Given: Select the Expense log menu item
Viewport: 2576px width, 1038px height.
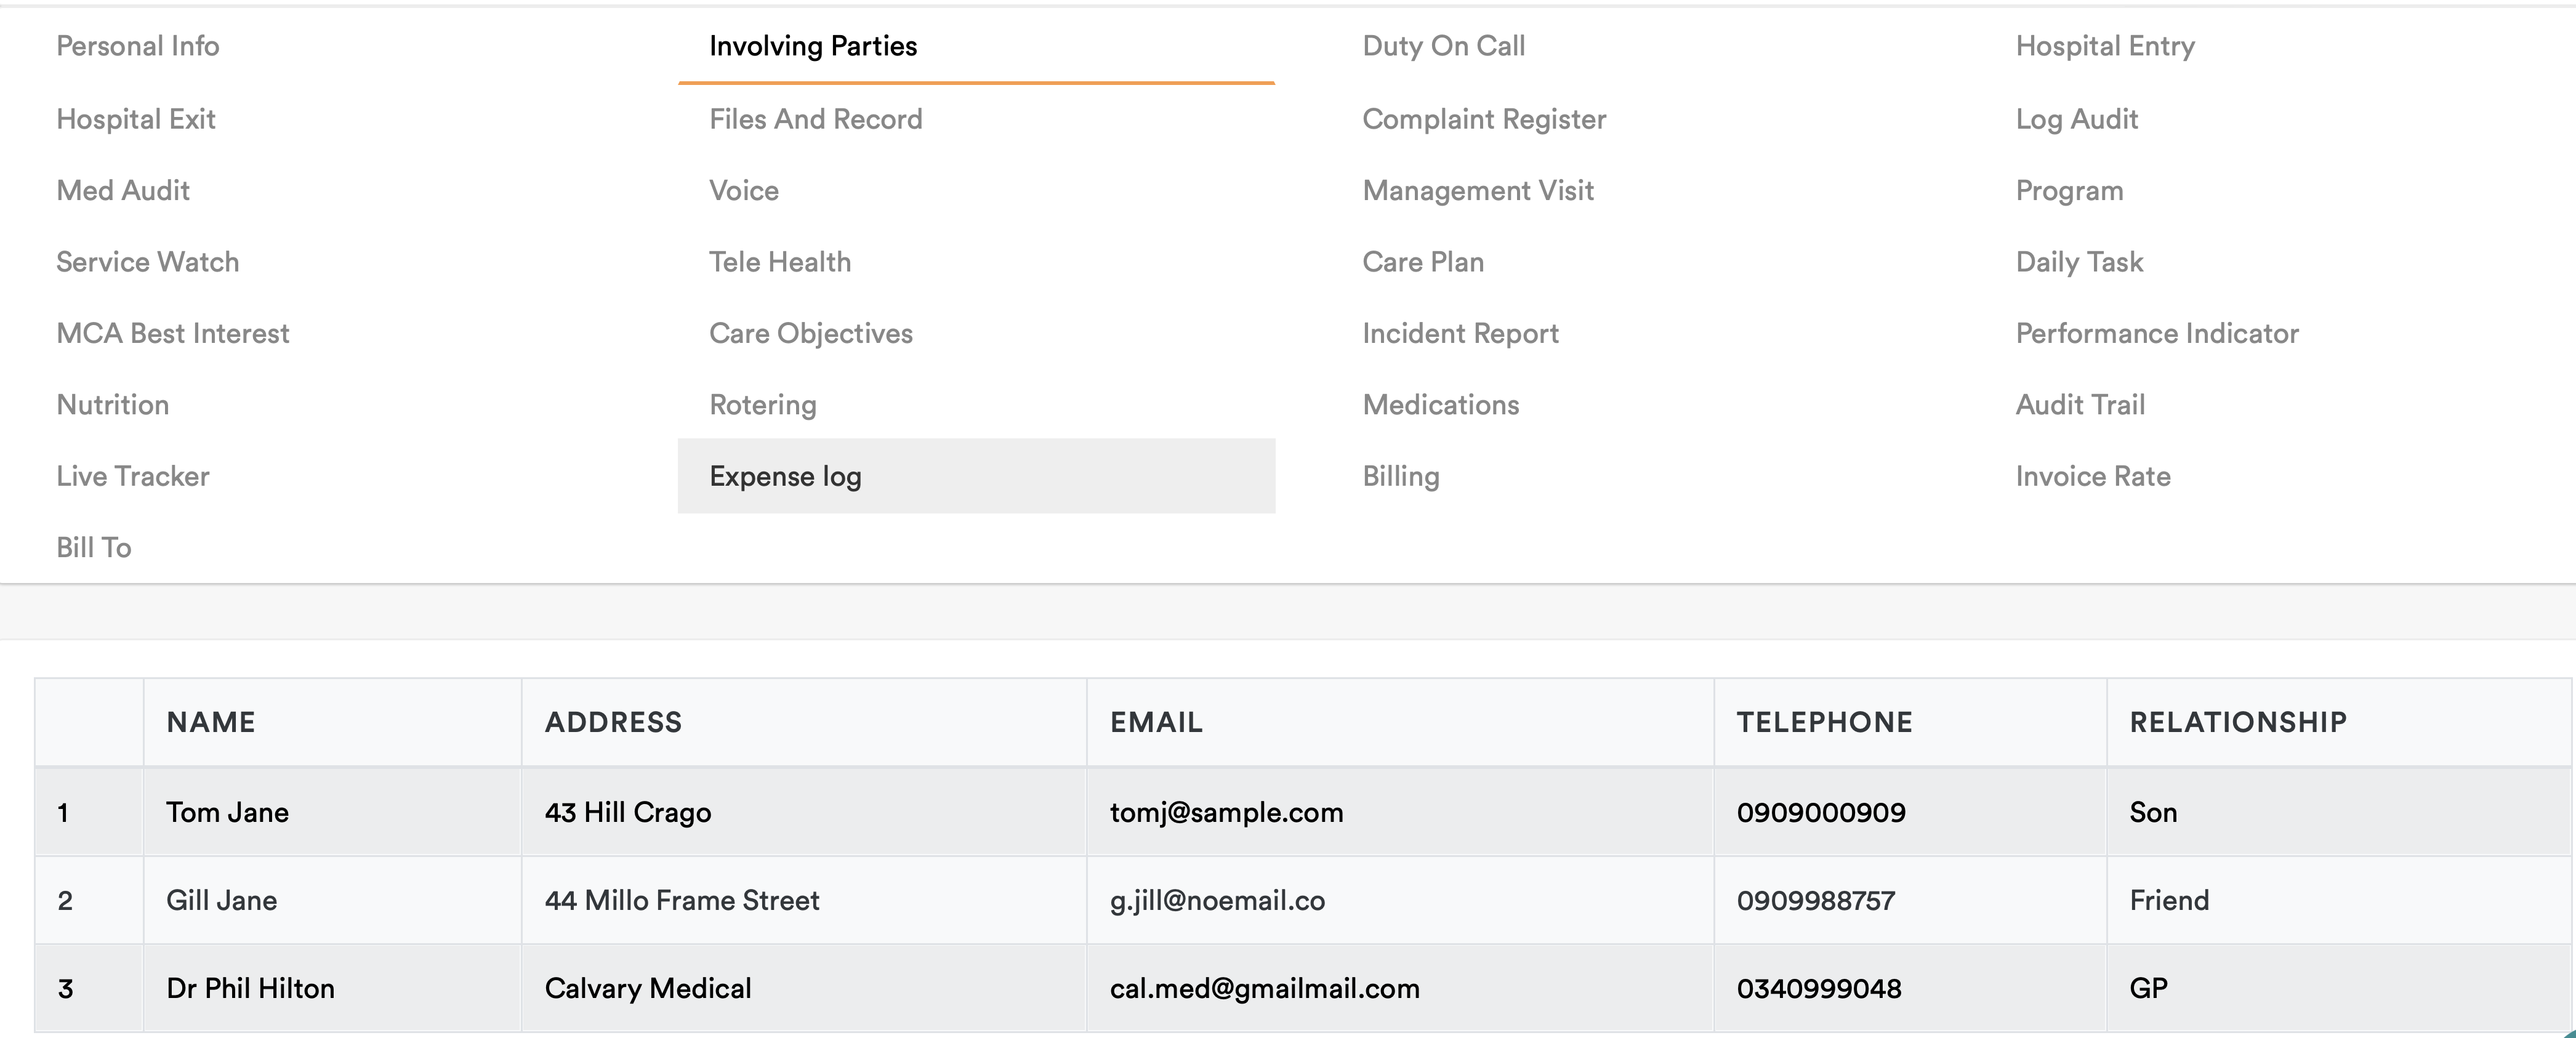Looking at the screenshot, I should point(785,476).
